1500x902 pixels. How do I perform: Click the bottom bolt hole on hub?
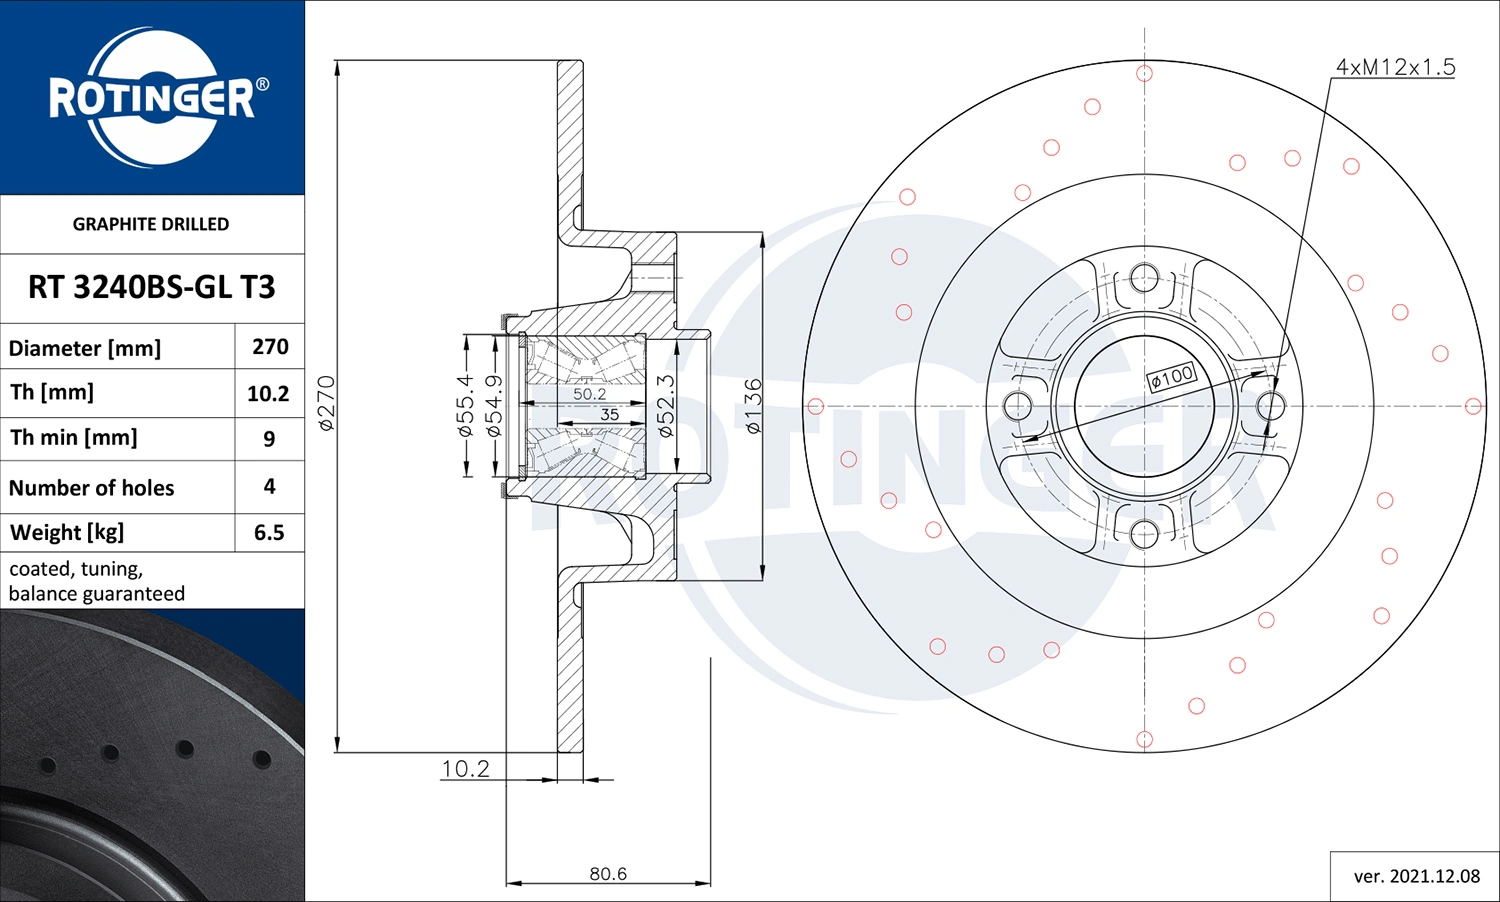coord(1144,534)
